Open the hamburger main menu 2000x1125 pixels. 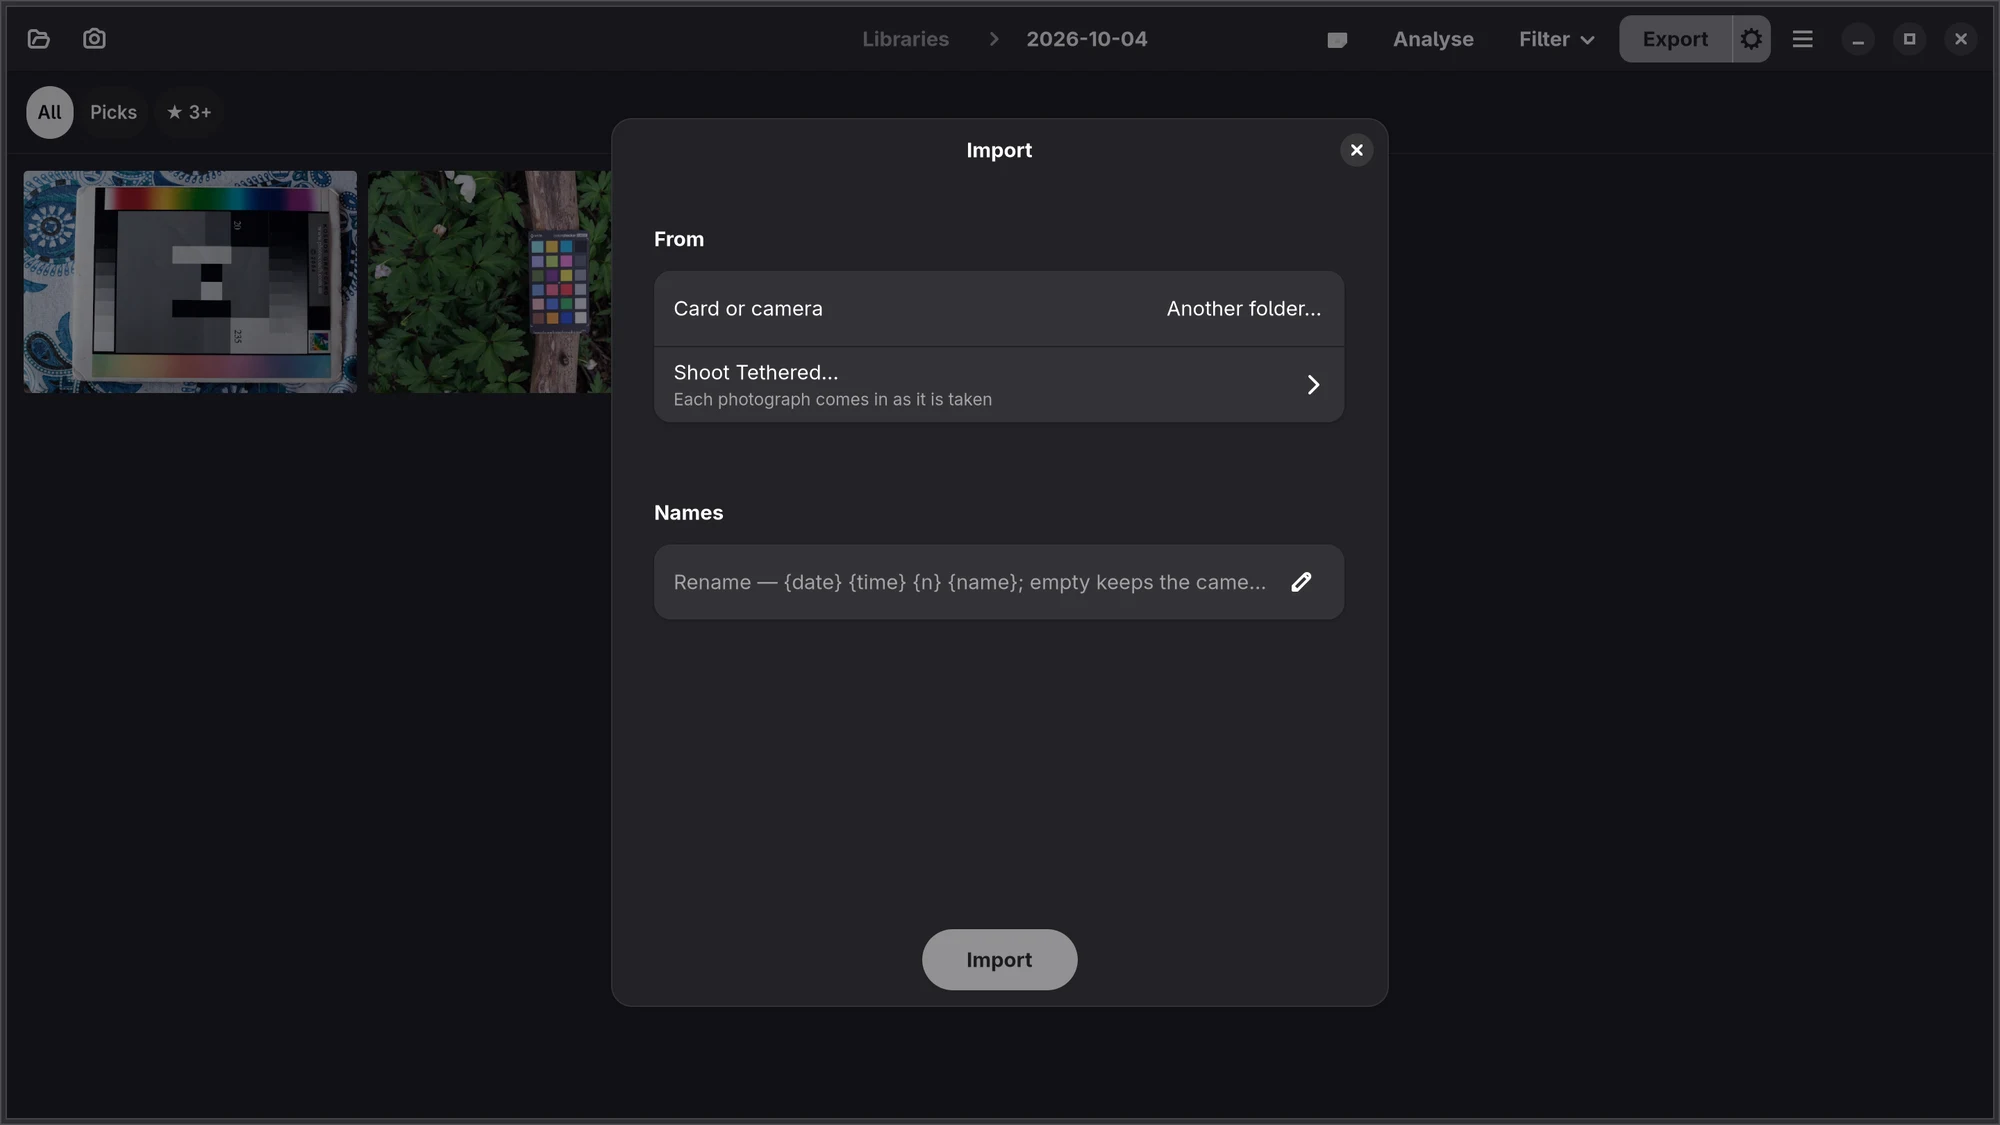(1803, 39)
